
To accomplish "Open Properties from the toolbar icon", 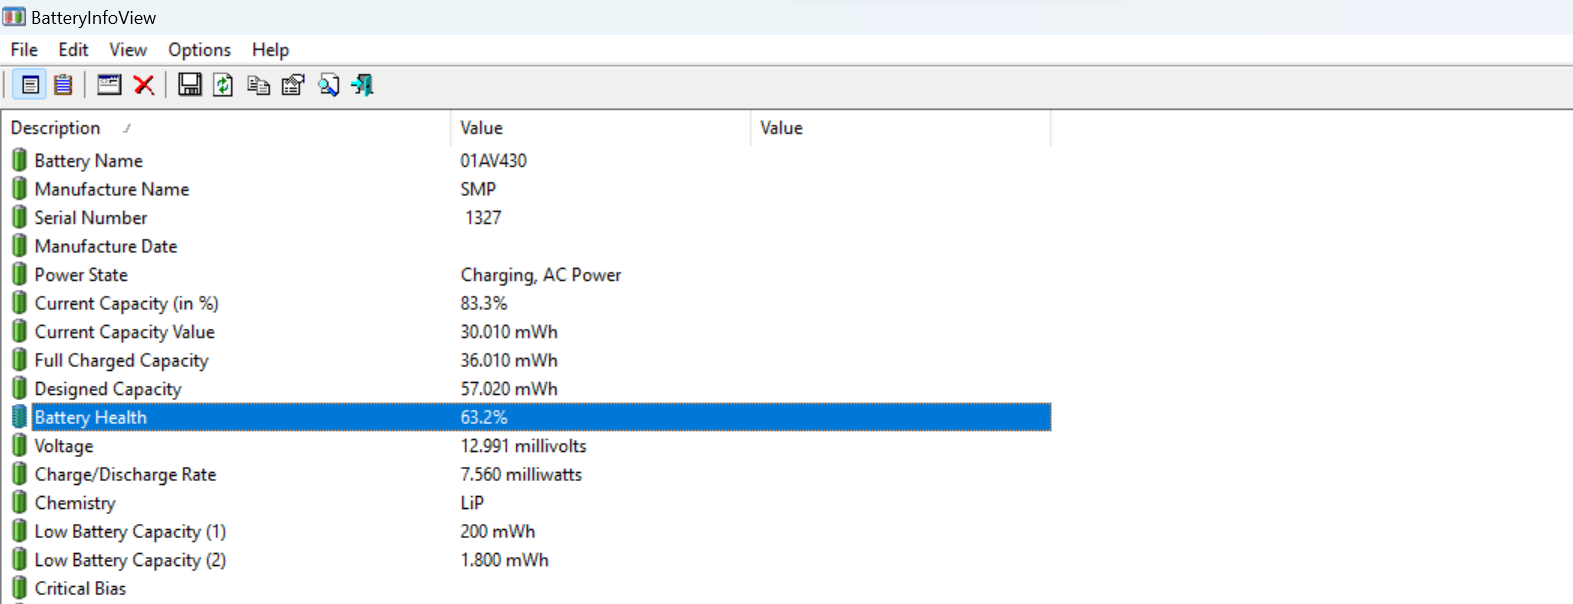I will (293, 85).
